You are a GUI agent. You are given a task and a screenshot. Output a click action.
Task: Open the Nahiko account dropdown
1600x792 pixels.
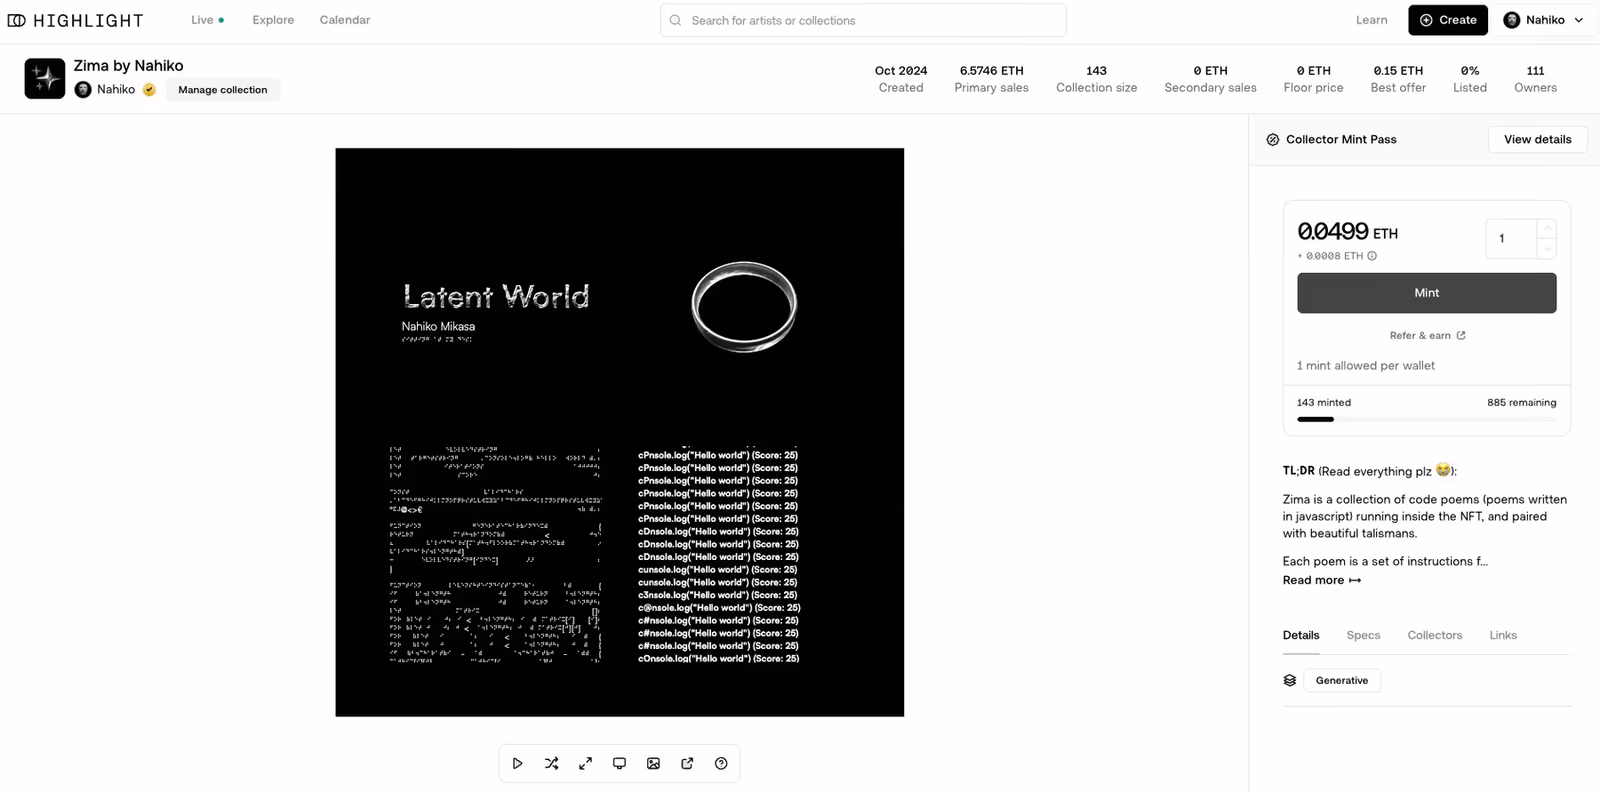tap(1544, 20)
